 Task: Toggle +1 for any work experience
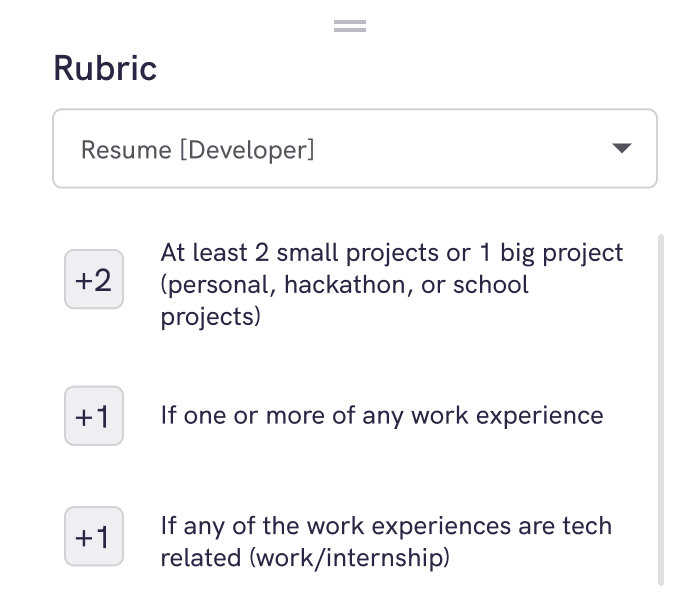click(94, 415)
